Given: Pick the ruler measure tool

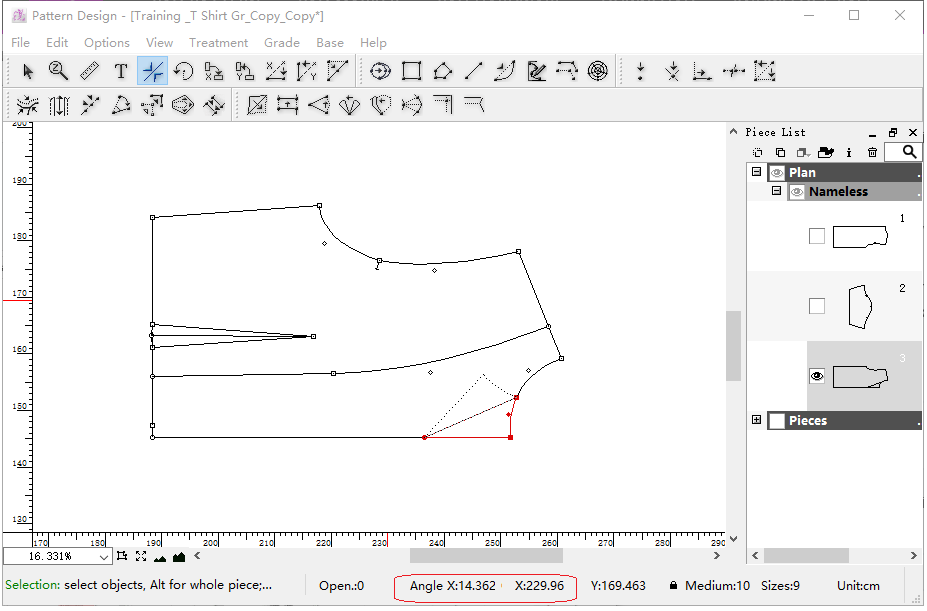Looking at the screenshot, I should click(90, 71).
